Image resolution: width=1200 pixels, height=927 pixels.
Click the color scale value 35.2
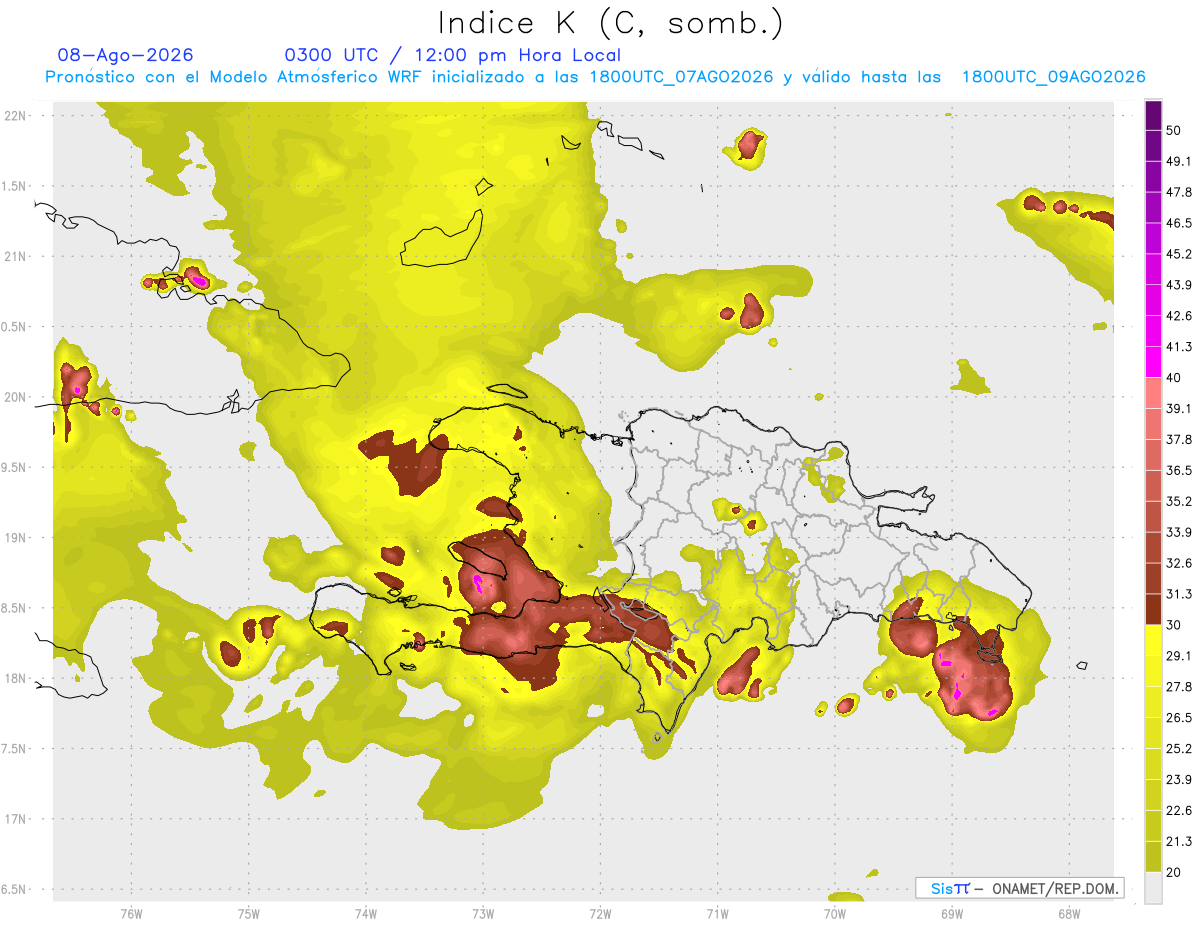pyautogui.click(x=1180, y=501)
